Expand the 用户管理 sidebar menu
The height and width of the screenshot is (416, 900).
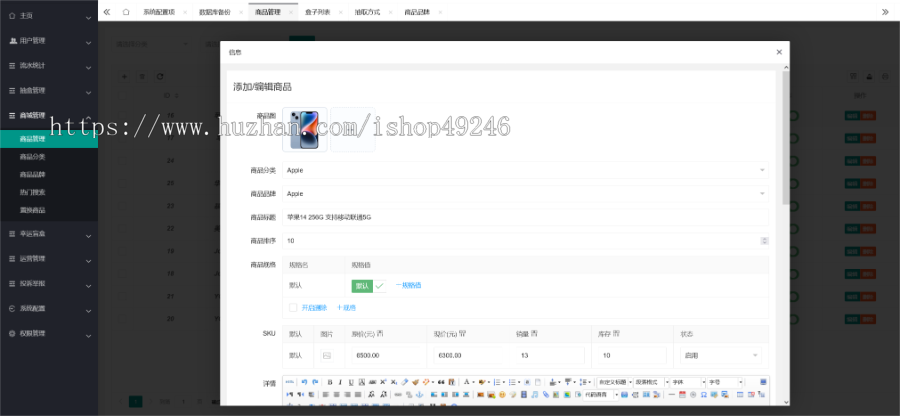(49, 41)
